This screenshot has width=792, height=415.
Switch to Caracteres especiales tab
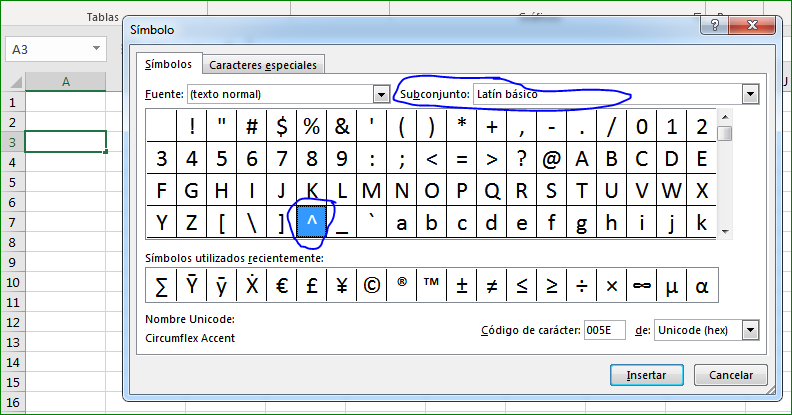[x=263, y=65]
